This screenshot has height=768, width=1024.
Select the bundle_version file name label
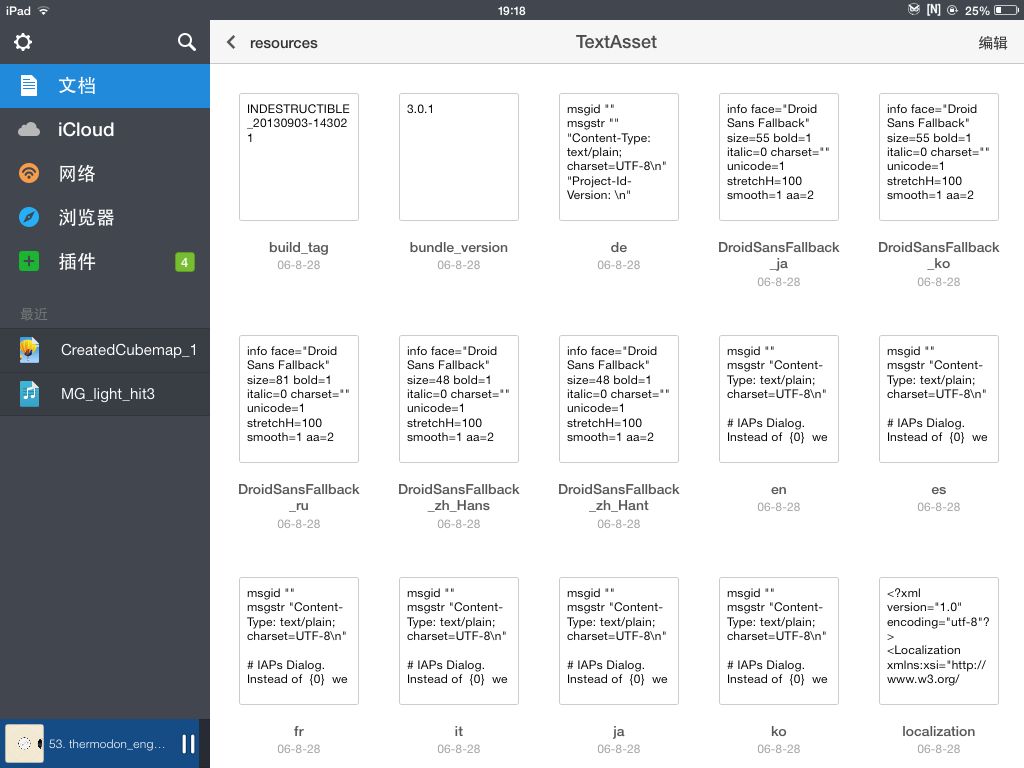coord(458,248)
